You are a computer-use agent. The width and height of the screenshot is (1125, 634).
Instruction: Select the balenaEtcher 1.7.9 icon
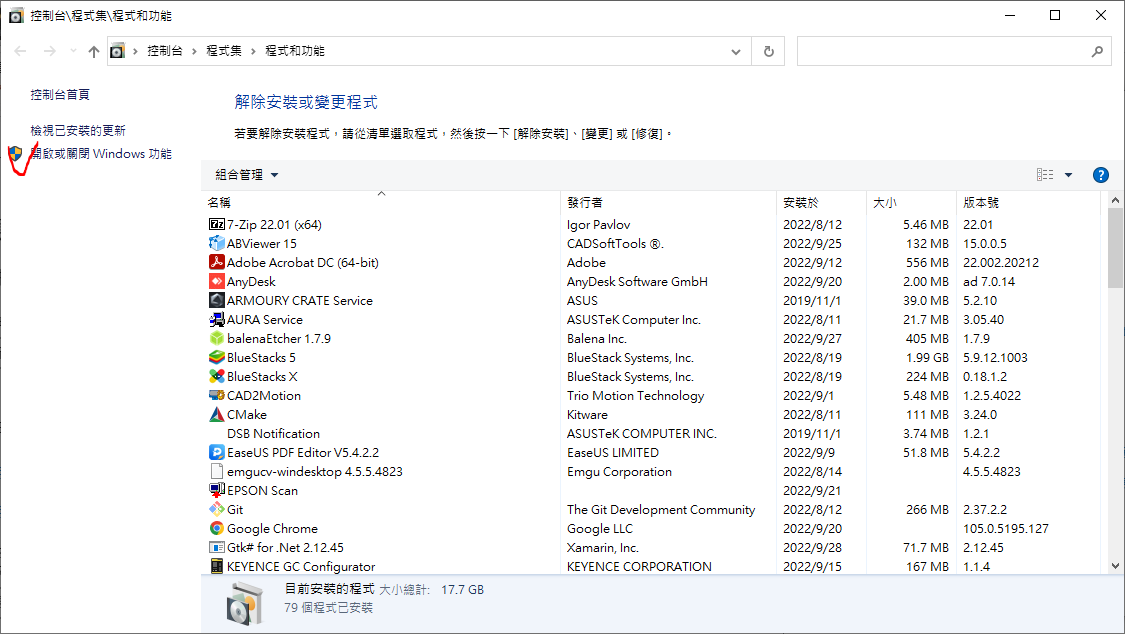(x=217, y=339)
